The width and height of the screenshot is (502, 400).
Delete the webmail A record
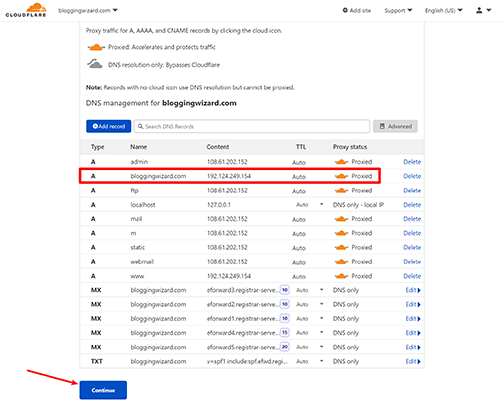click(x=412, y=262)
